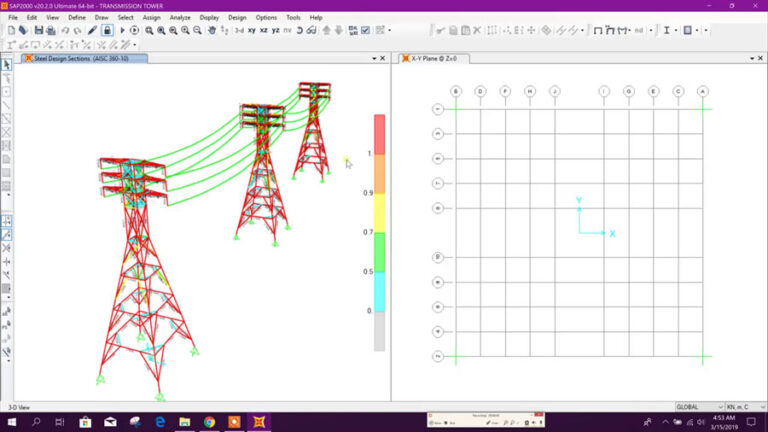Click the Undo arrow icon
The height and width of the screenshot is (432, 768).
point(64,30)
